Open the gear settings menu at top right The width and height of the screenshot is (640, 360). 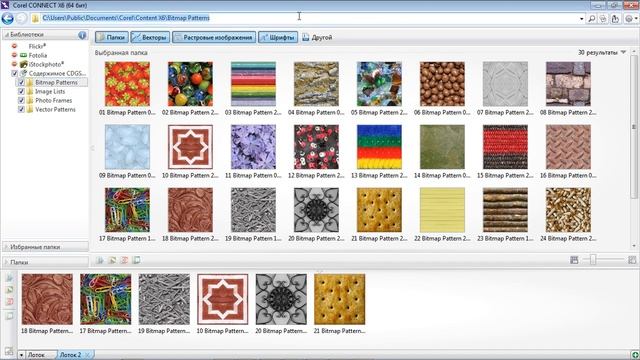pos(631,19)
